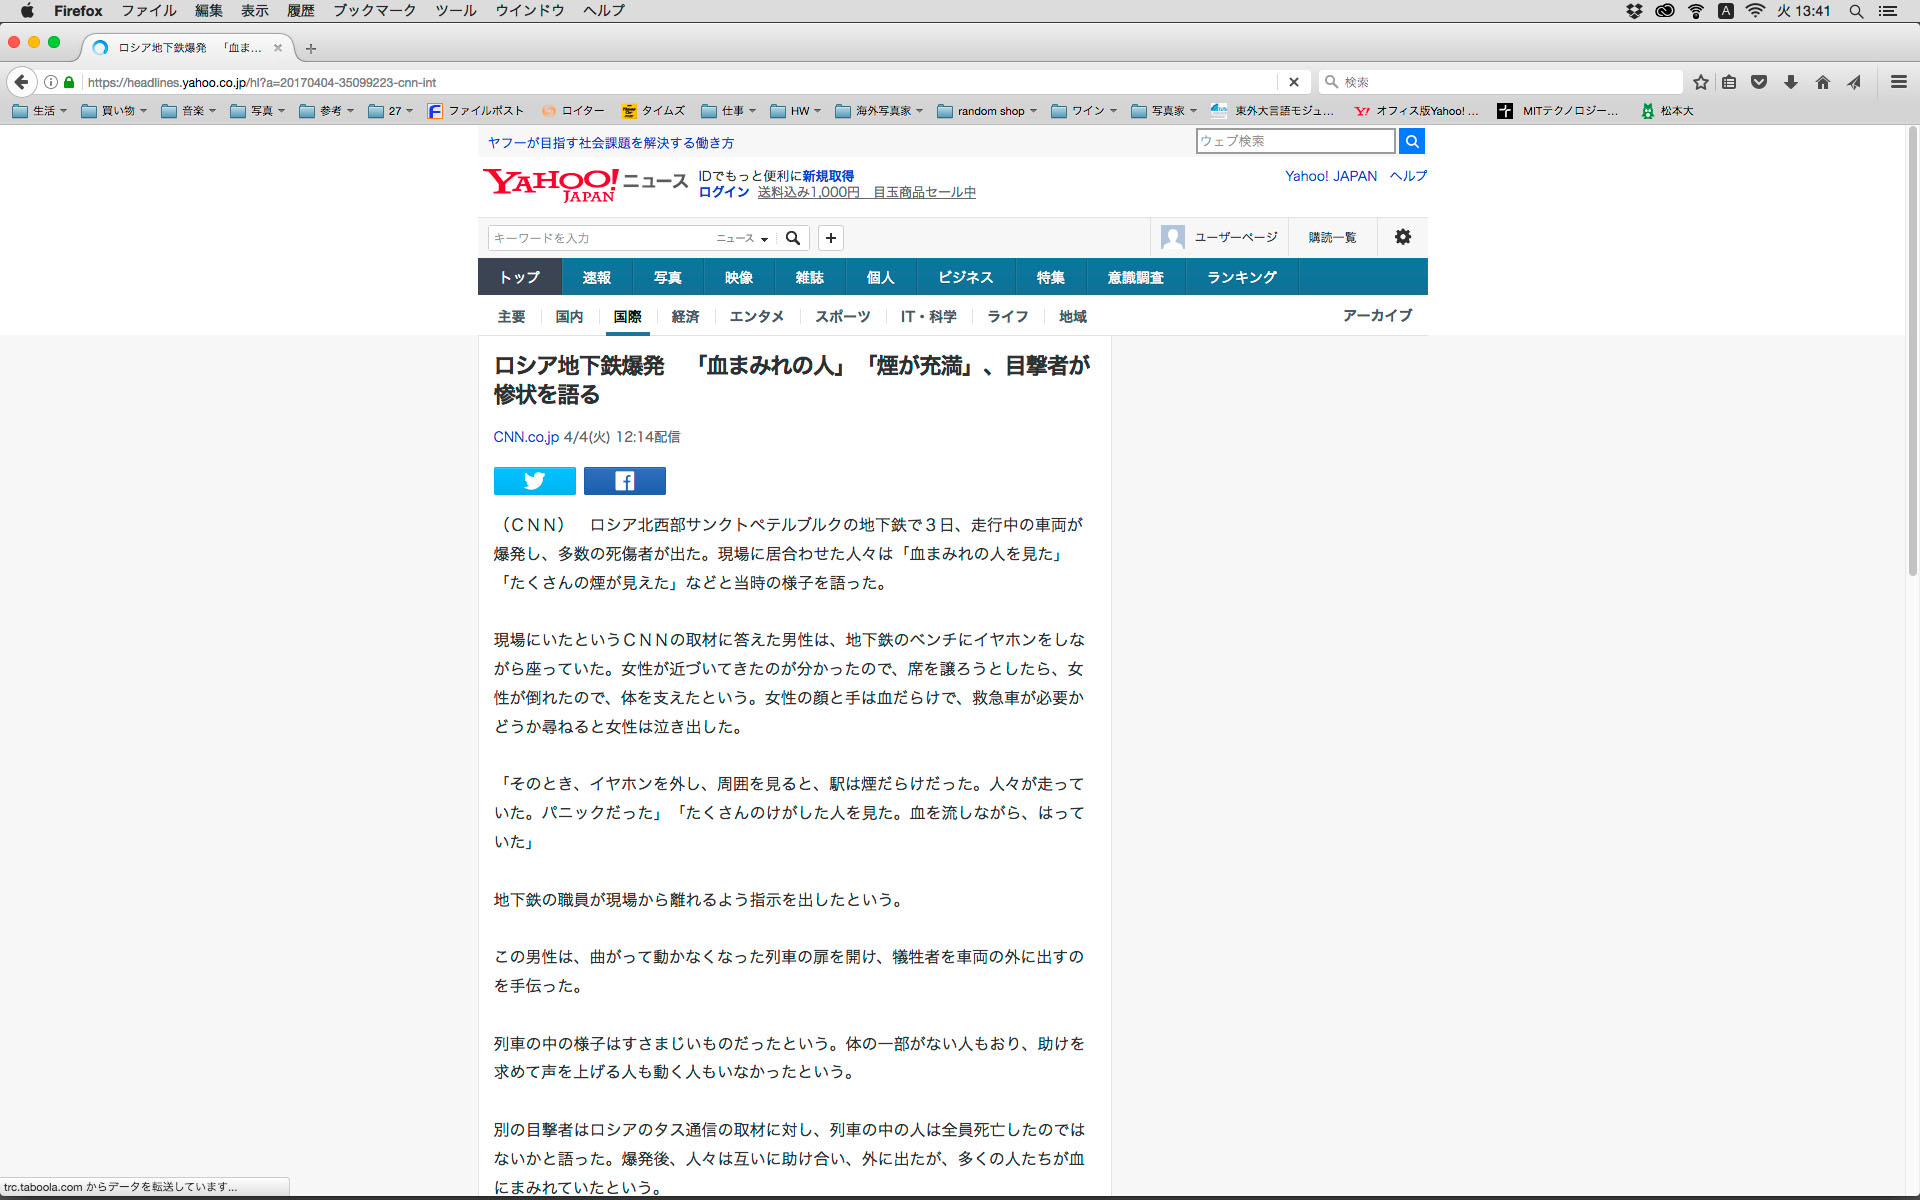Expand the random shop bookmarks folder
This screenshot has height=1200, width=1920.
[x=987, y=111]
